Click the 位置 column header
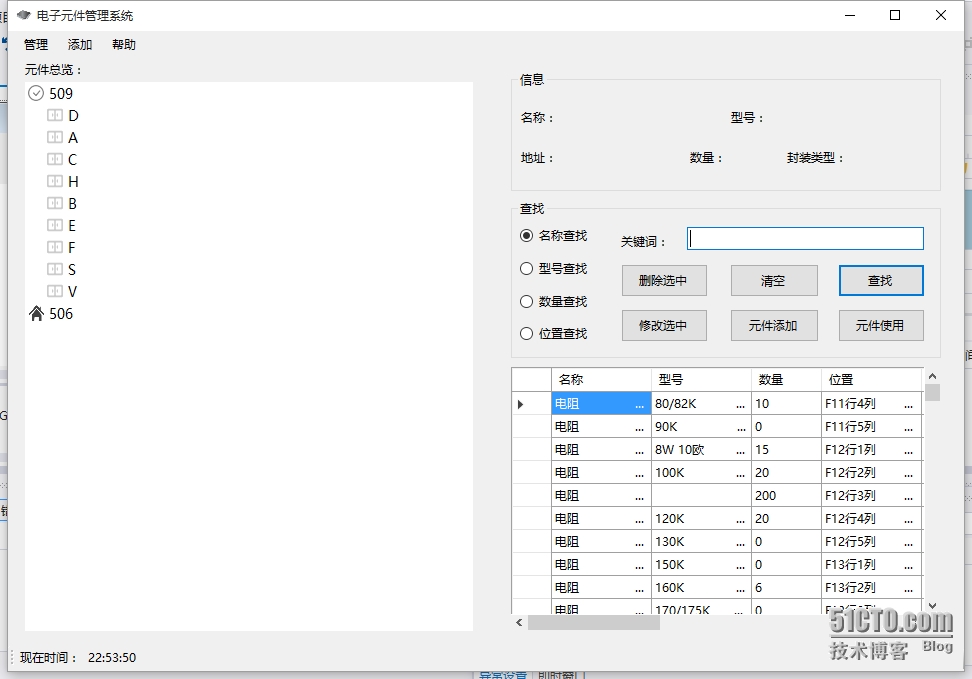The width and height of the screenshot is (972, 679). coord(872,379)
